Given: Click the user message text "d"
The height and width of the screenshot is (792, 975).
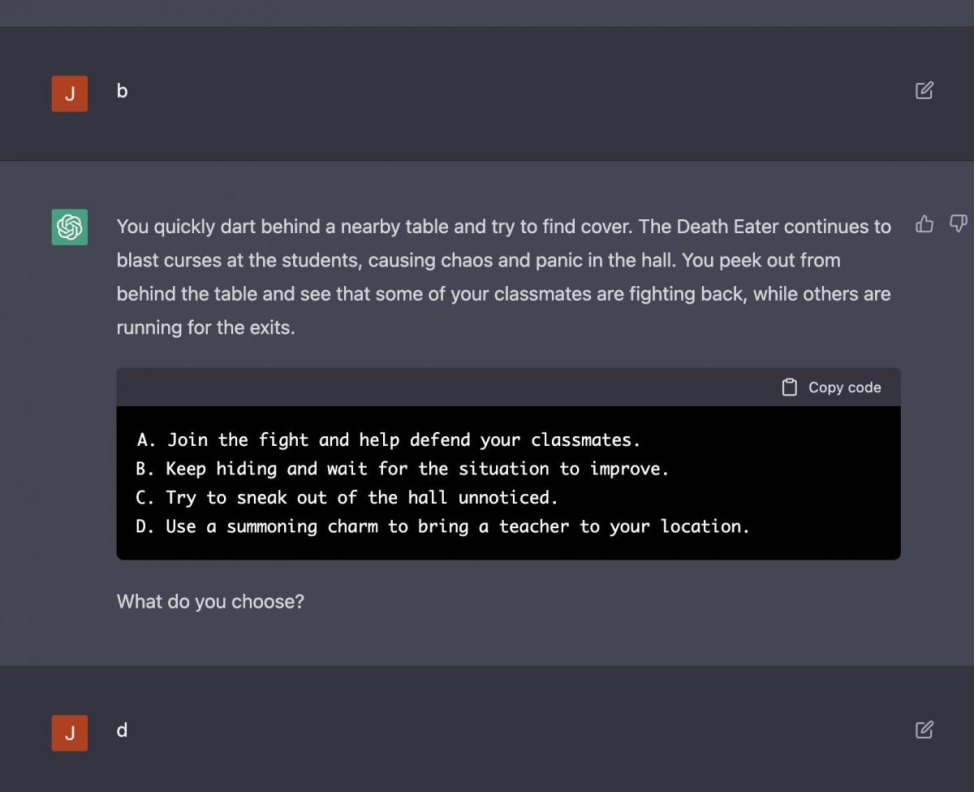Looking at the screenshot, I should point(122,730).
